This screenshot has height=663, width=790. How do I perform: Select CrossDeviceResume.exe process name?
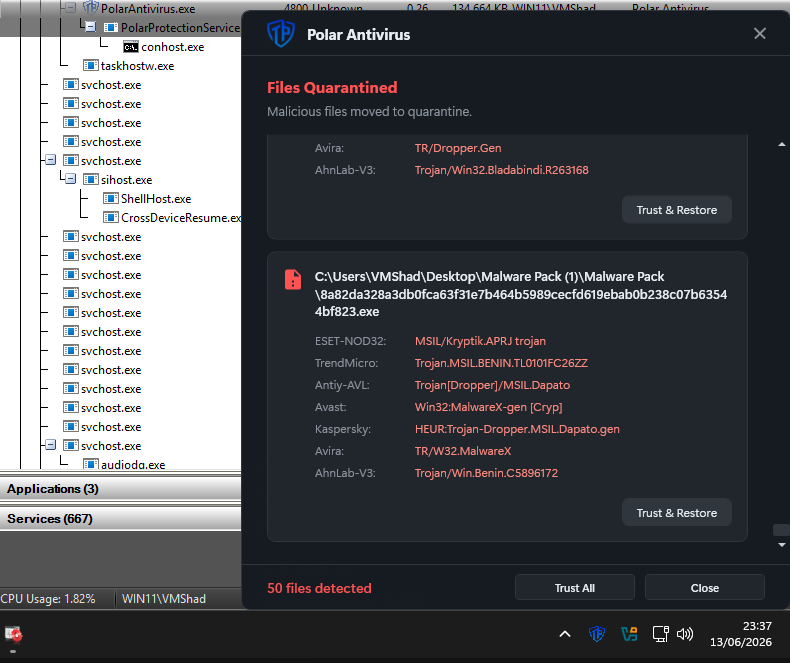tap(181, 218)
